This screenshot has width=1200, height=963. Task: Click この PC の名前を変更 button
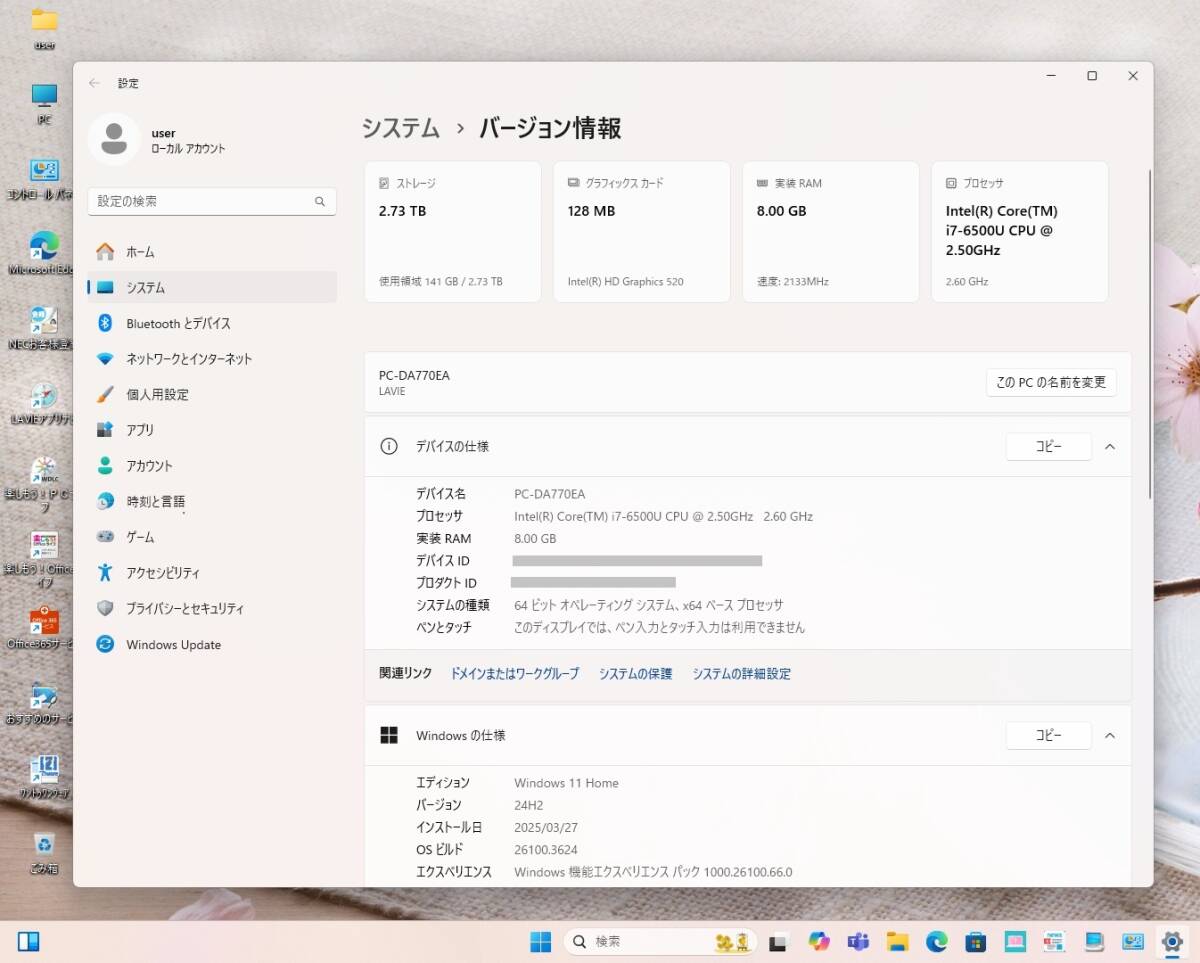(x=1051, y=382)
